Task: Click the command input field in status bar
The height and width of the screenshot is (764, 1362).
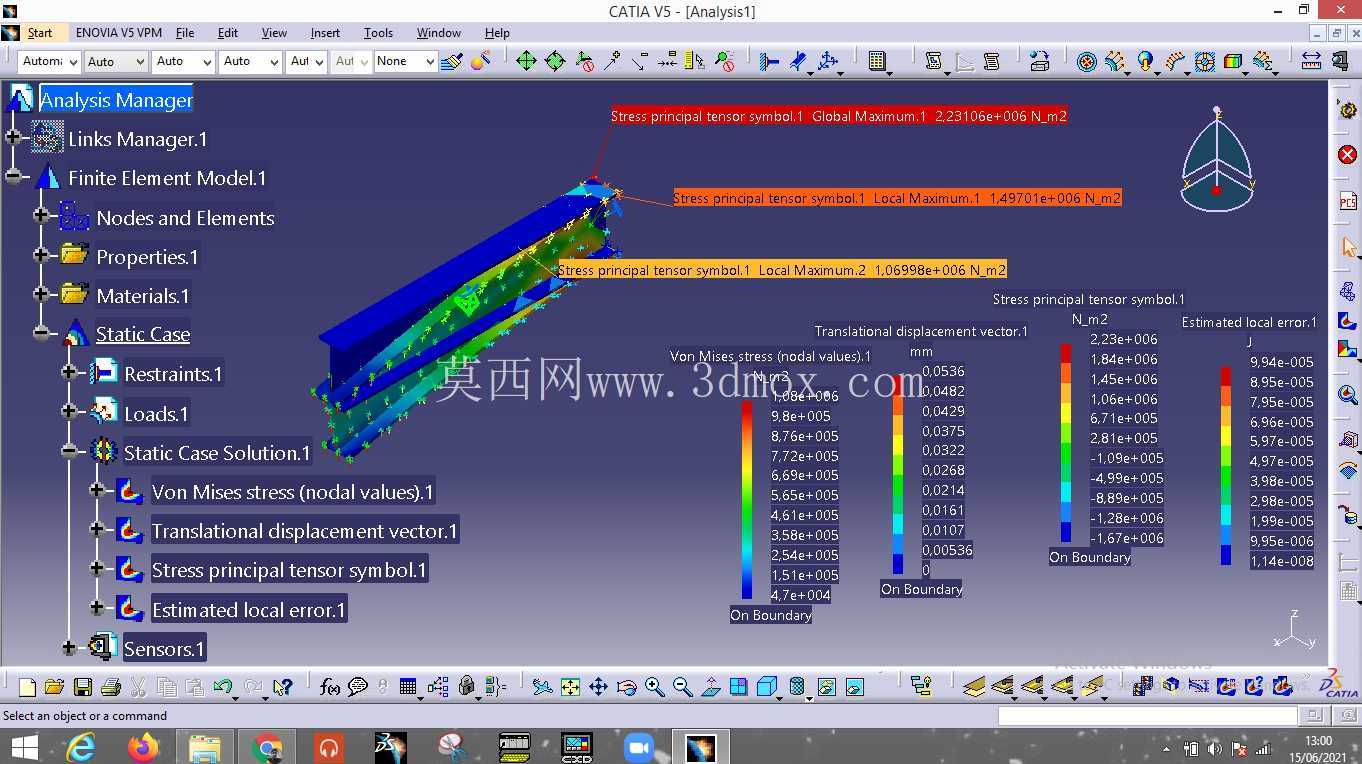Action: click(1148, 716)
